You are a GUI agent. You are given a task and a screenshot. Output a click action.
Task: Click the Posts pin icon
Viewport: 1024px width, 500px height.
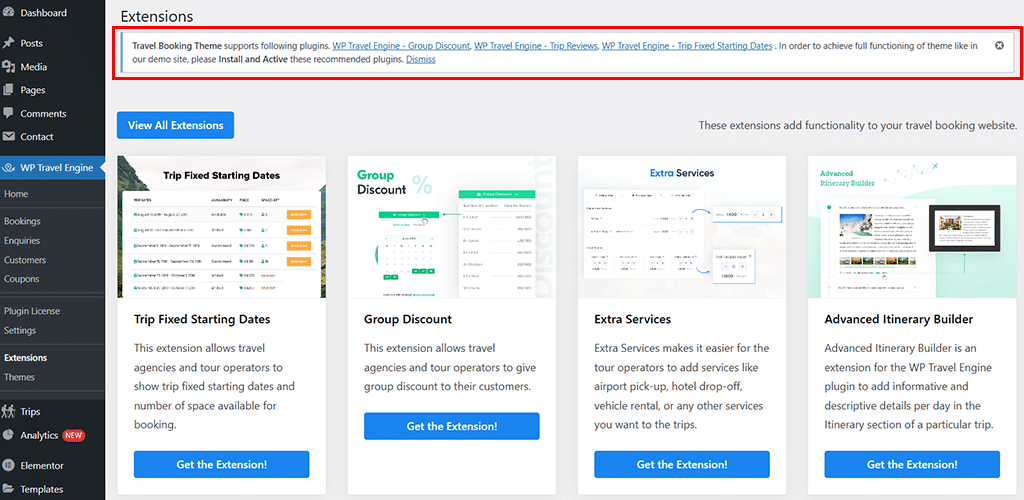(x=9, y=43)
